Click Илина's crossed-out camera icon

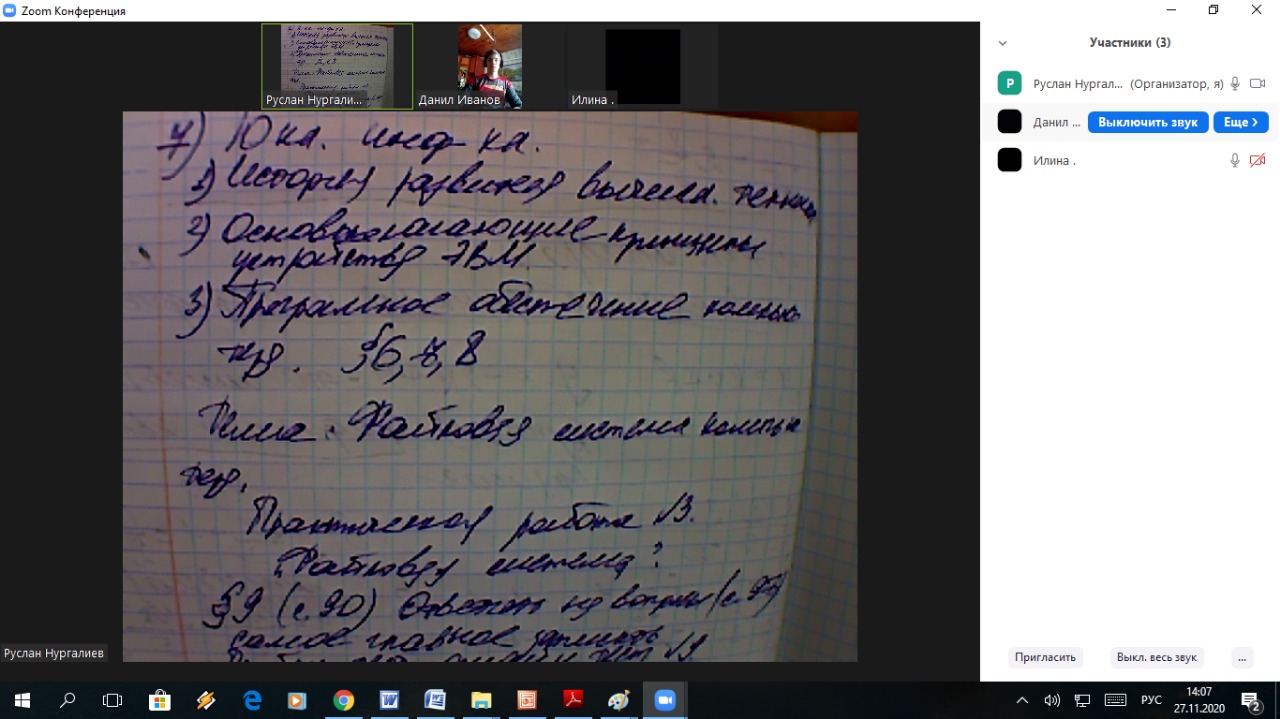[x=1257, y=160]
